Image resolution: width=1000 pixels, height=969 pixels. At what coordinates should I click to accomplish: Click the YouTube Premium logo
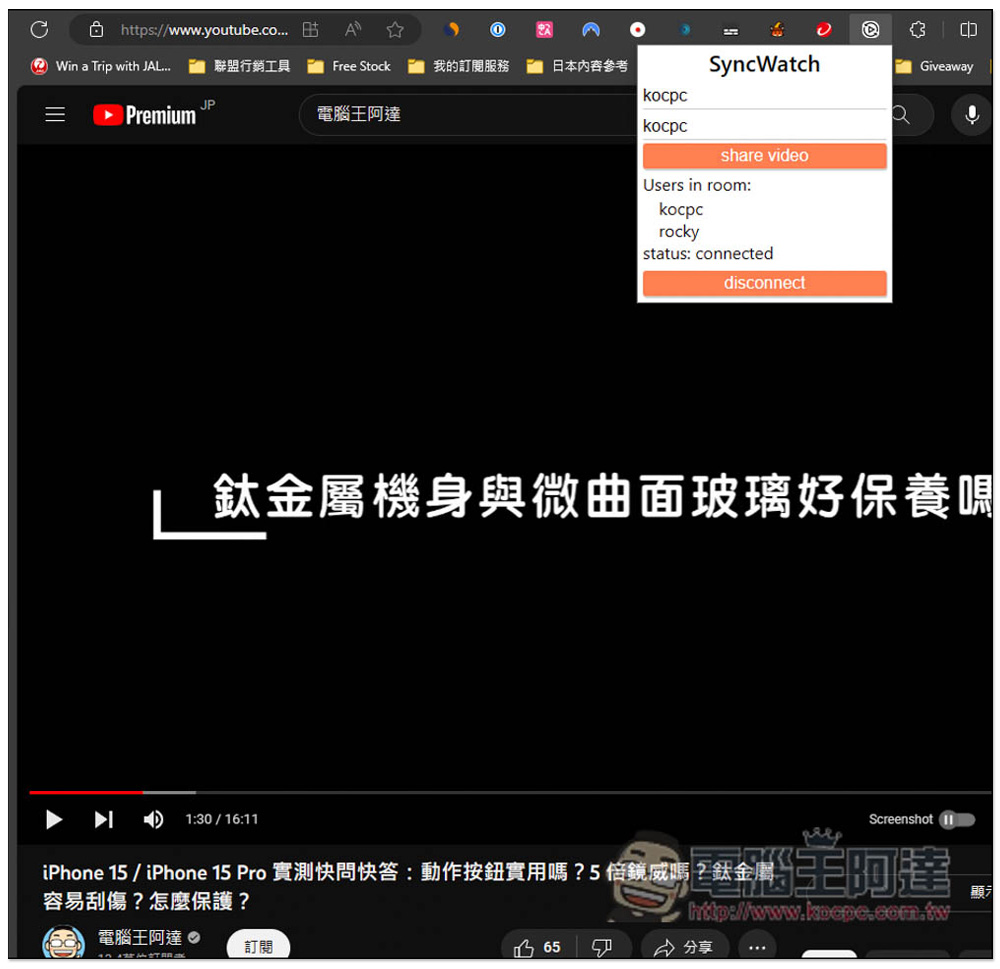pyautogui.click(x=145, y=115)
